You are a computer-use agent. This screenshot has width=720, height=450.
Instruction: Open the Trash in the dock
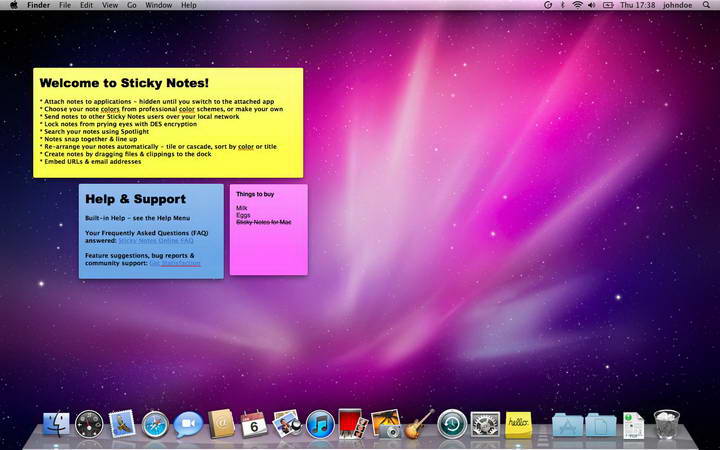click(666, 424)
